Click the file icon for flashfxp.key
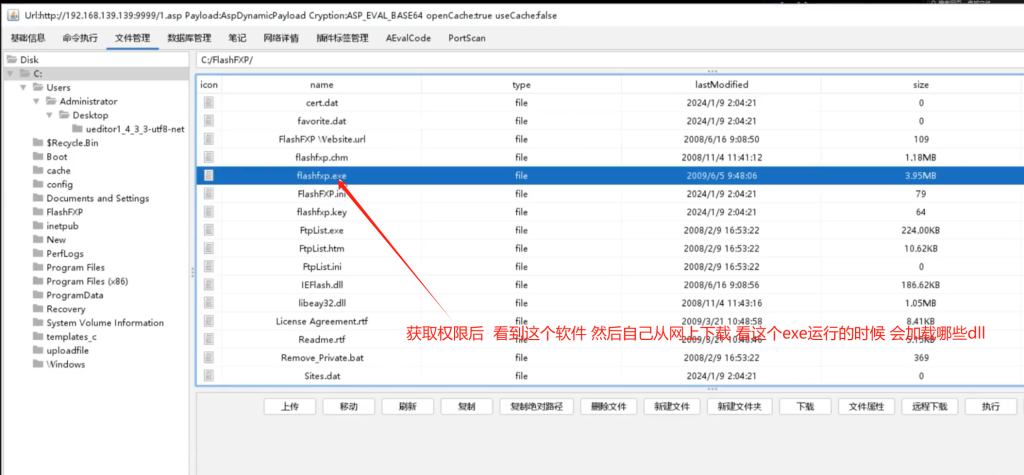This screenshot has height=475, width=1024. click(209, 212)
